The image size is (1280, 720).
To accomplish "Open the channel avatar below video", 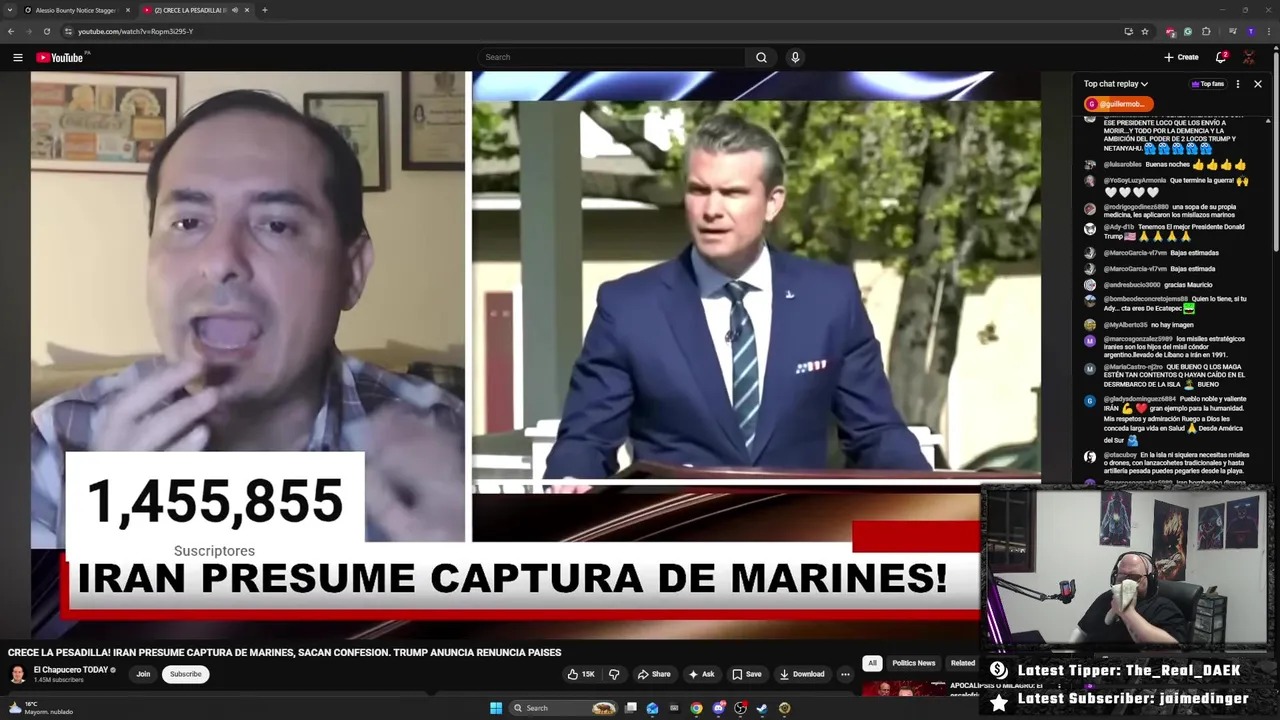I will click(x=17, y=674).
